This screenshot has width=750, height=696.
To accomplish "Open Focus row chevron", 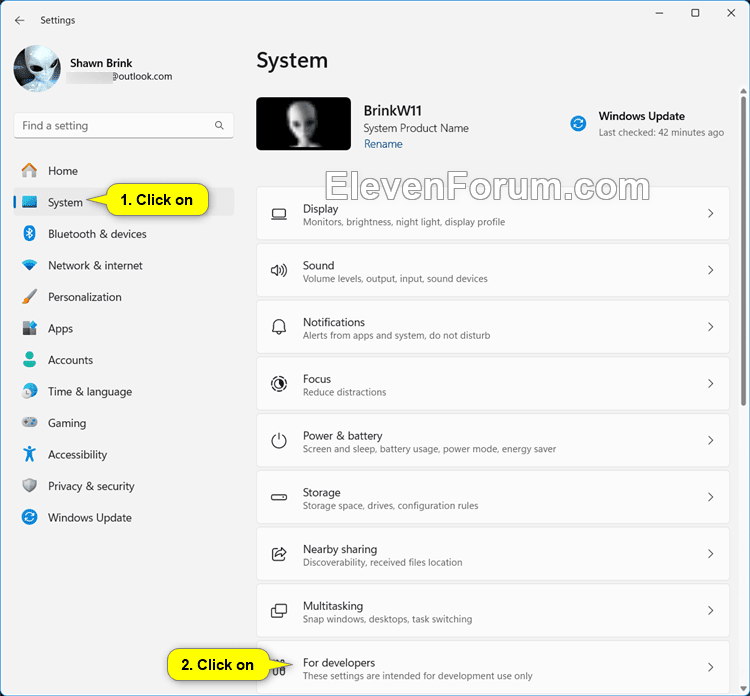I will coord(710,384).
